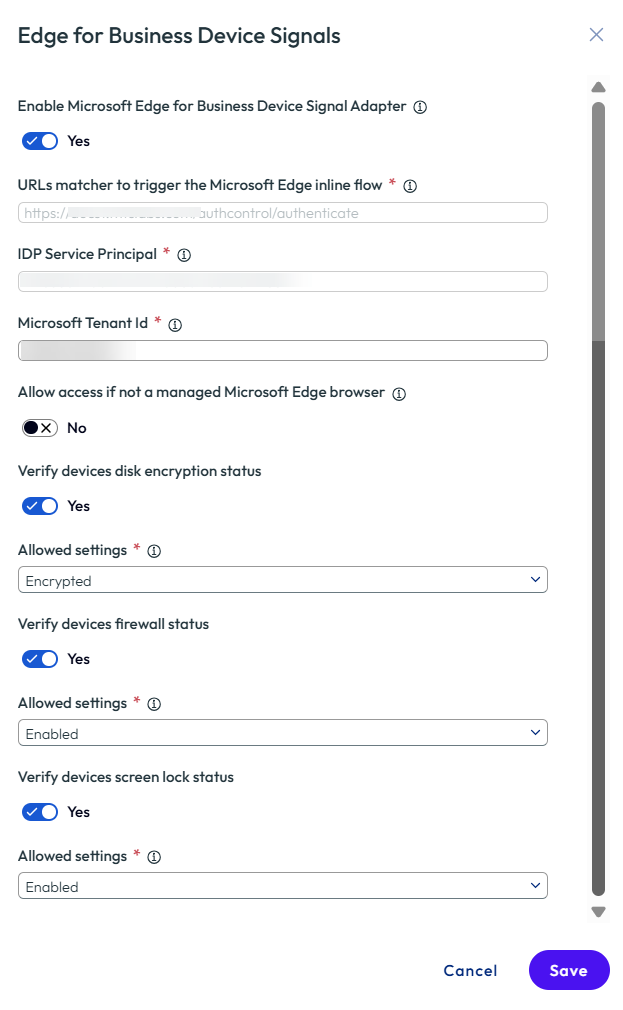Click the Save button
Viewport: 623px width, 1010px height.
pyautogui.click(x=569, y=970)
